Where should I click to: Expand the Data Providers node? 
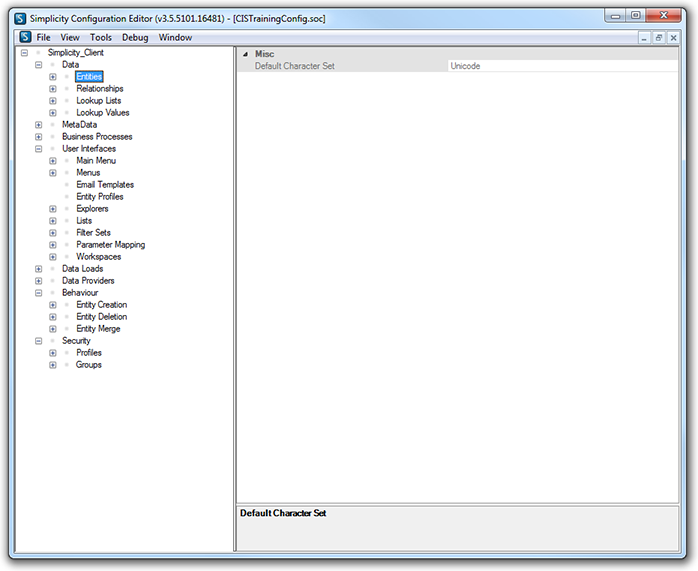(39, 281)
